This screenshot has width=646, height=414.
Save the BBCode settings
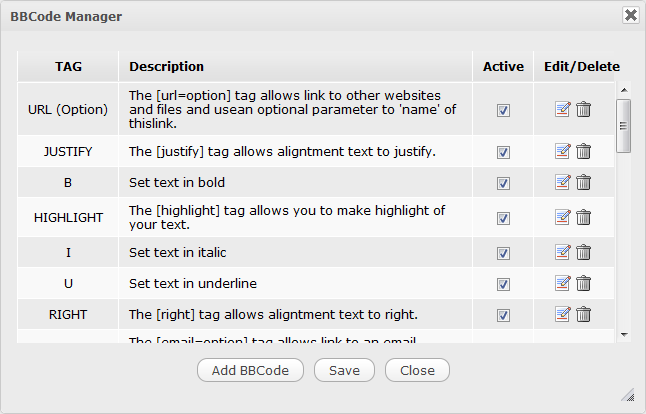click(x=344, y=370)
